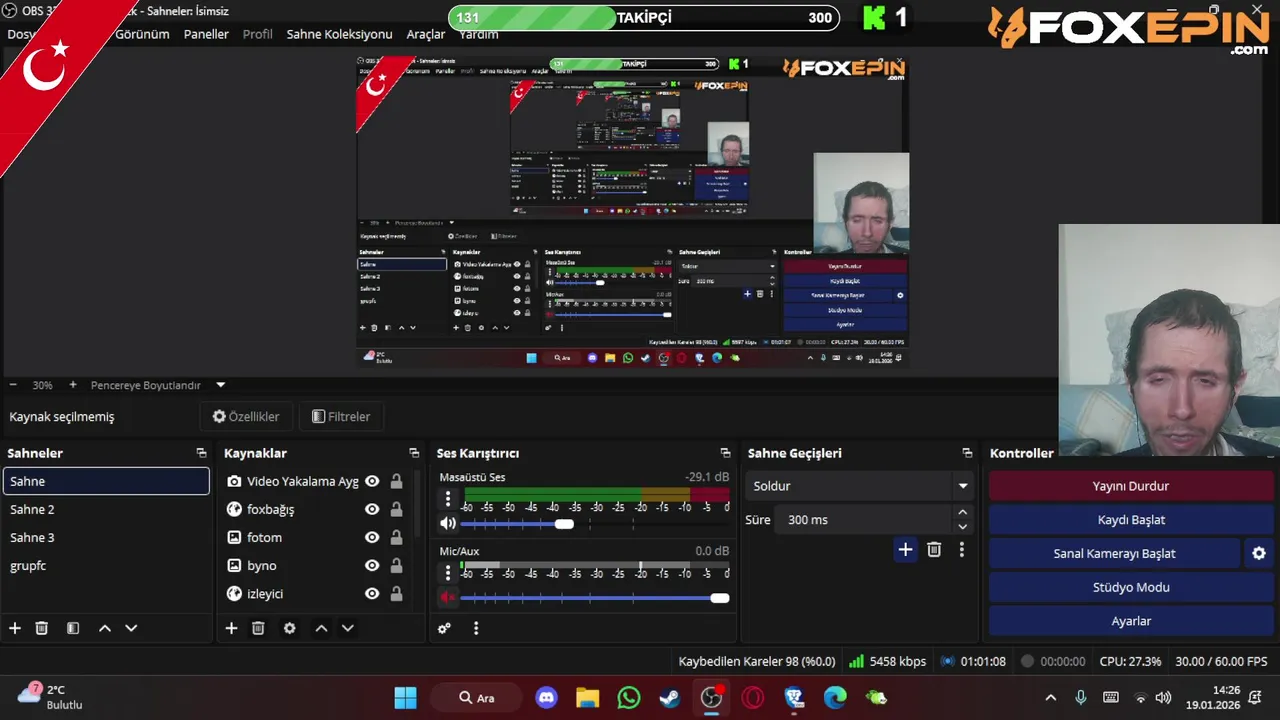Select the Sahne 2 scene
This screenshot has width=1280, height=720.
pos(106,509)
